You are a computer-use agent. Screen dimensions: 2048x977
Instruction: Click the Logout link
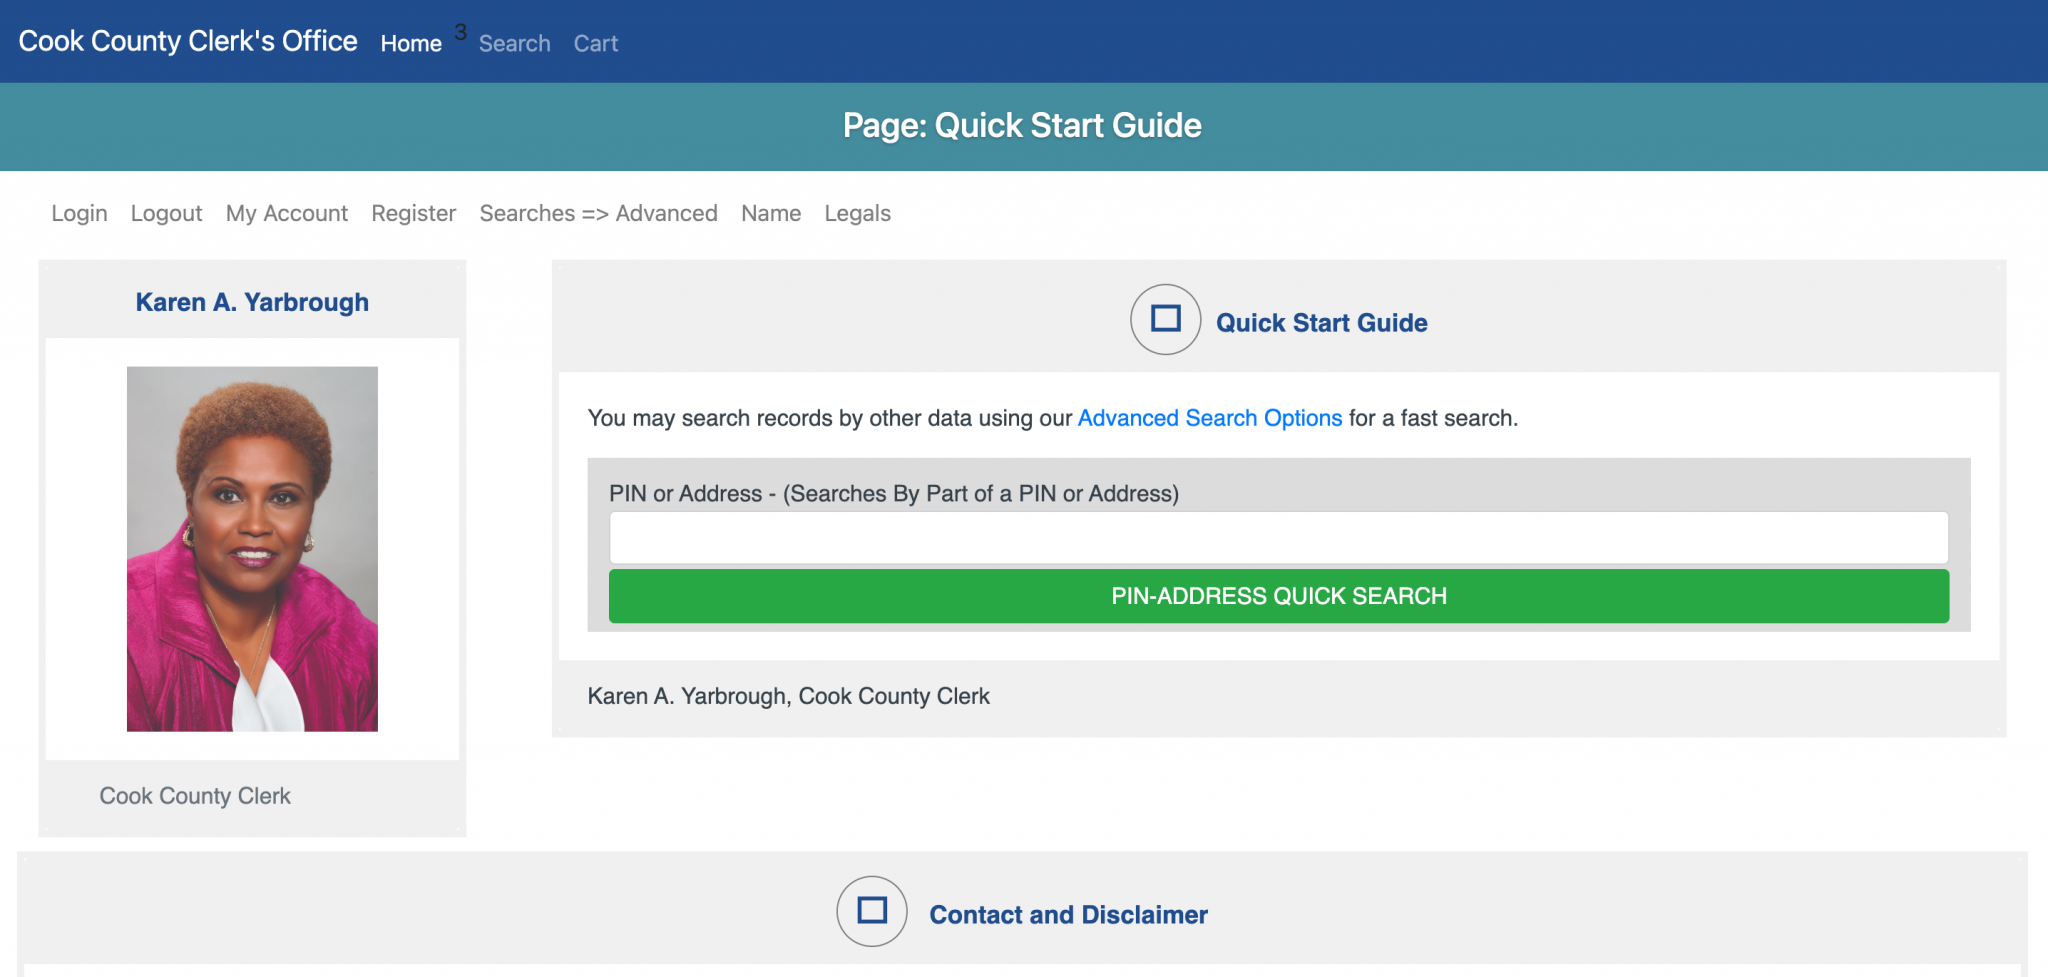tap(166, 214)
